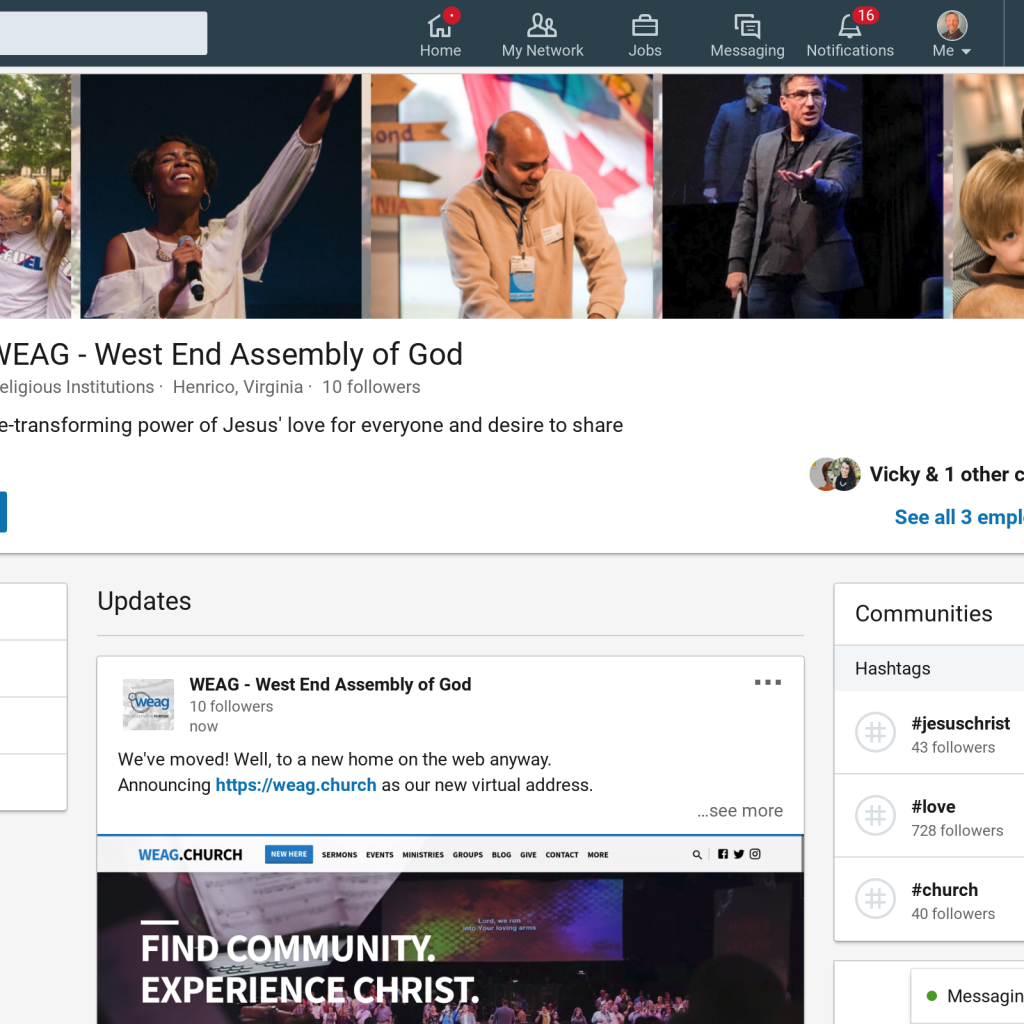Screen dimensions: 1024x1024
Task: Open the post's three-dot options menu
Action: [767, 683]
